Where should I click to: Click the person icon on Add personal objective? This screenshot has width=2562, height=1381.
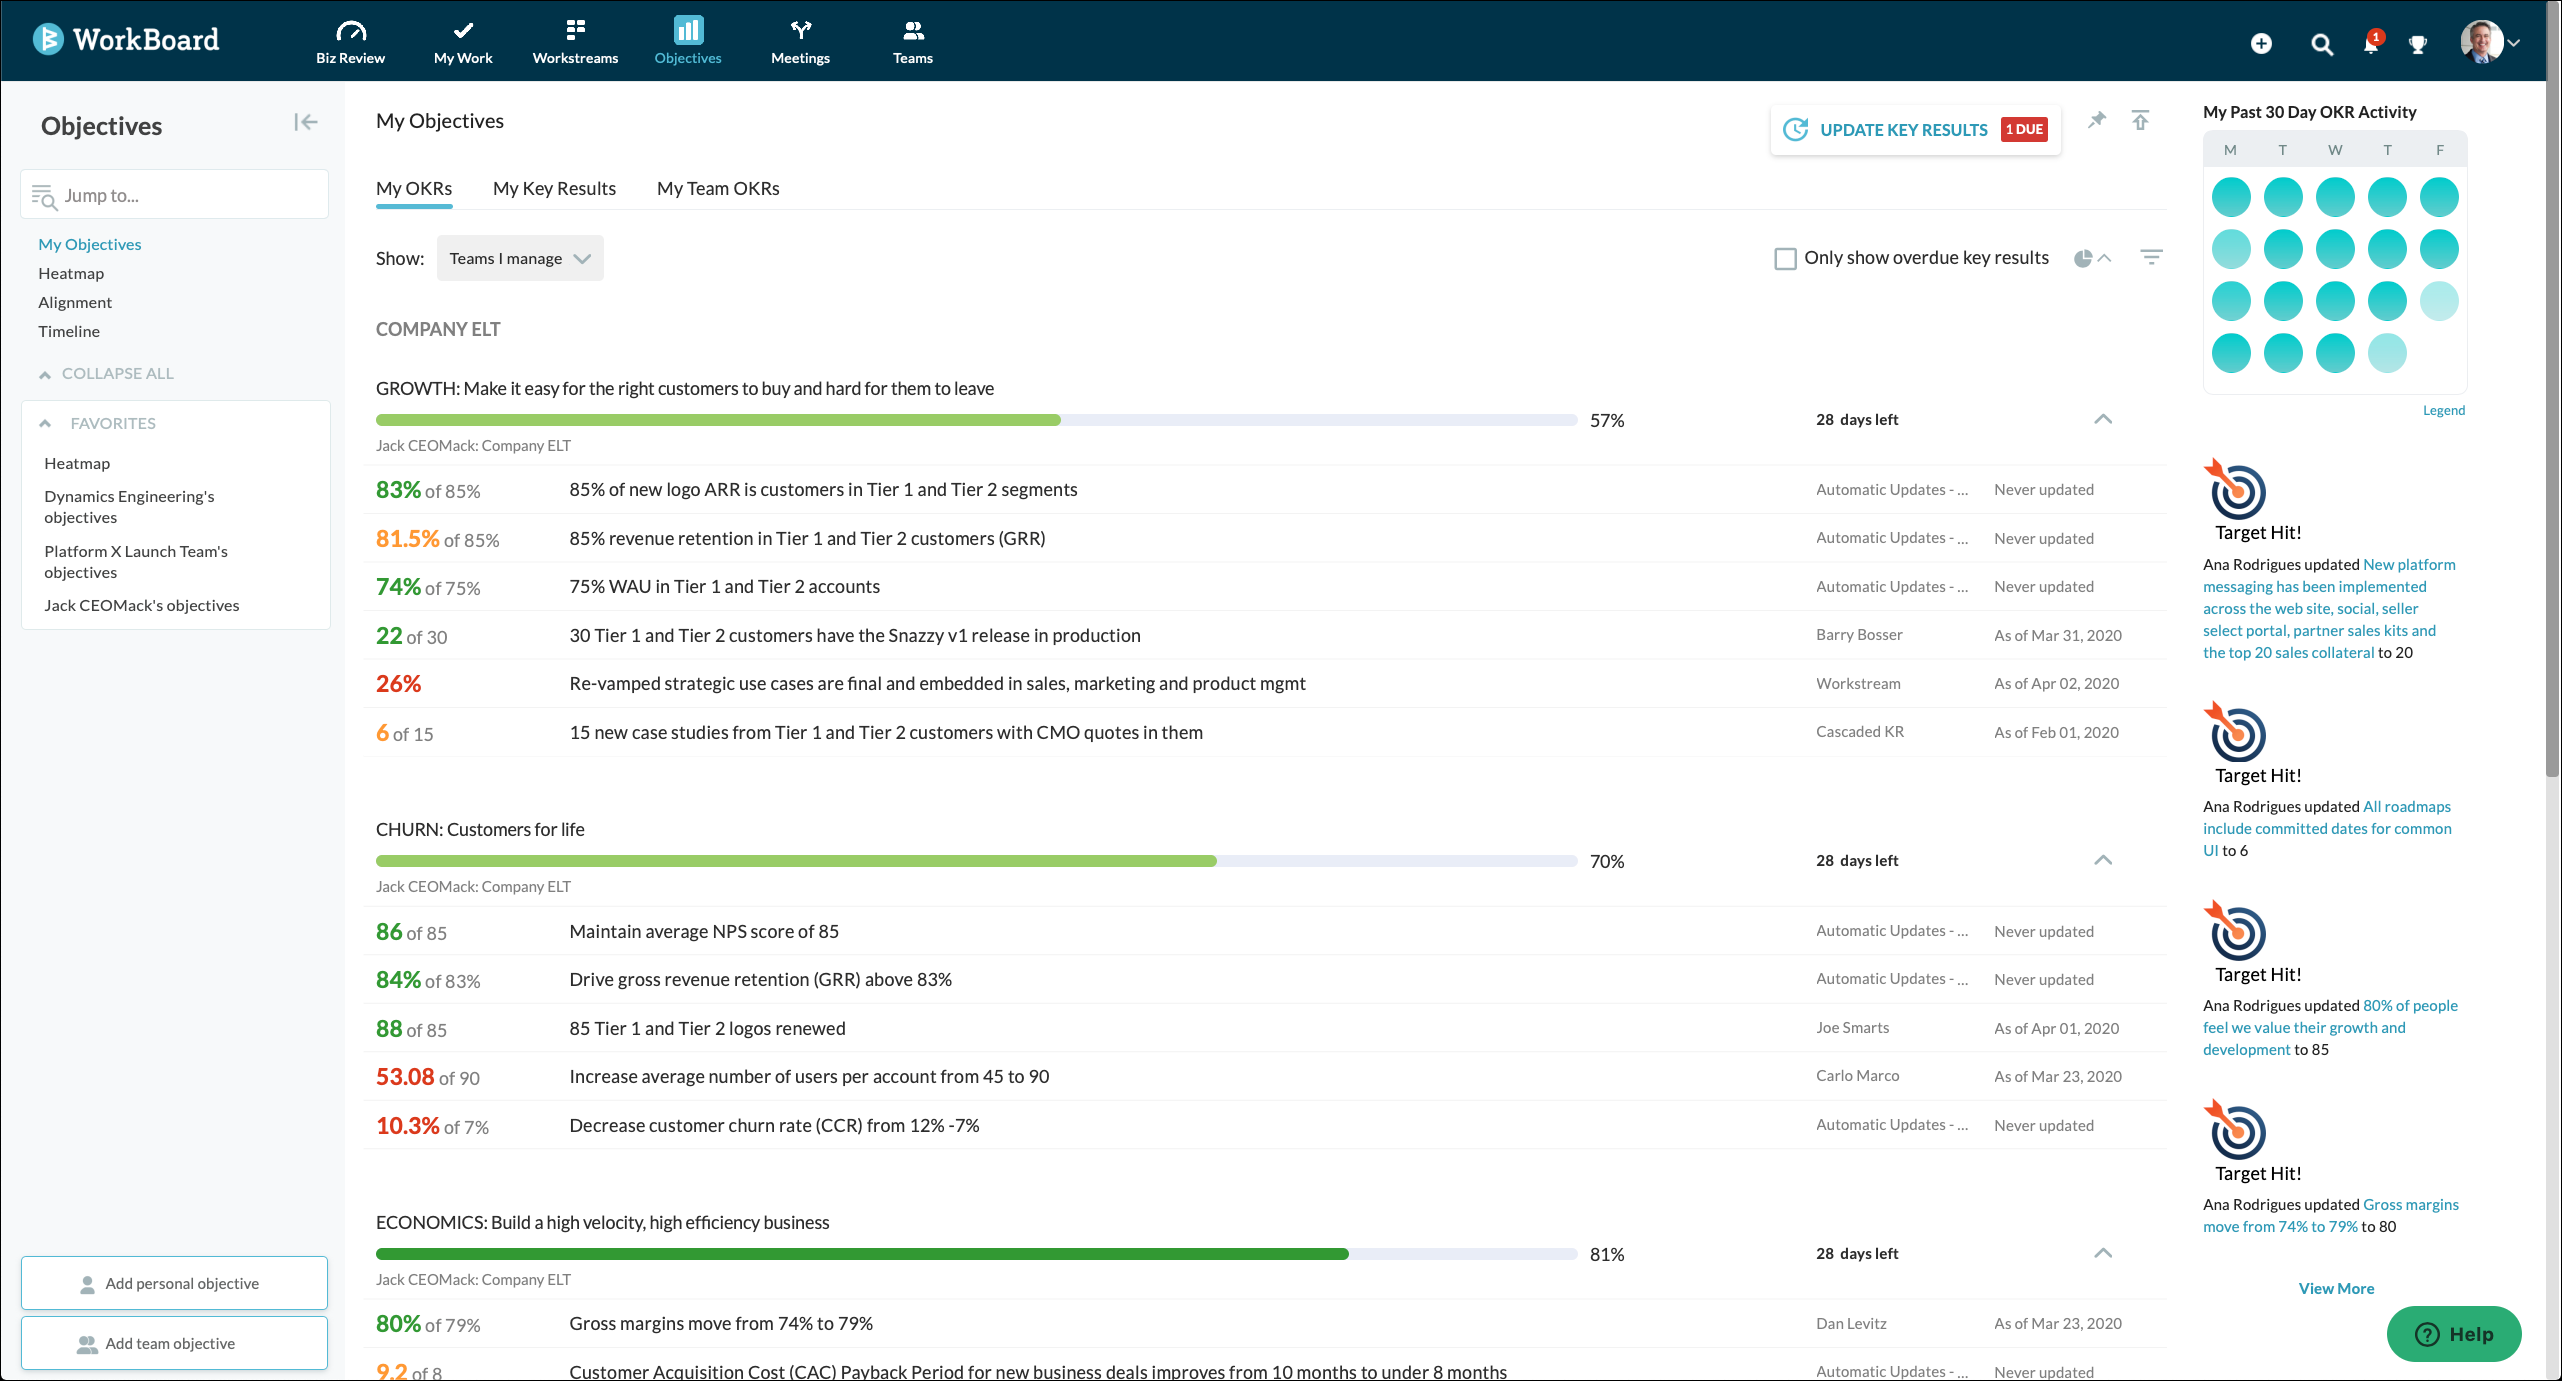(87, 1284)
